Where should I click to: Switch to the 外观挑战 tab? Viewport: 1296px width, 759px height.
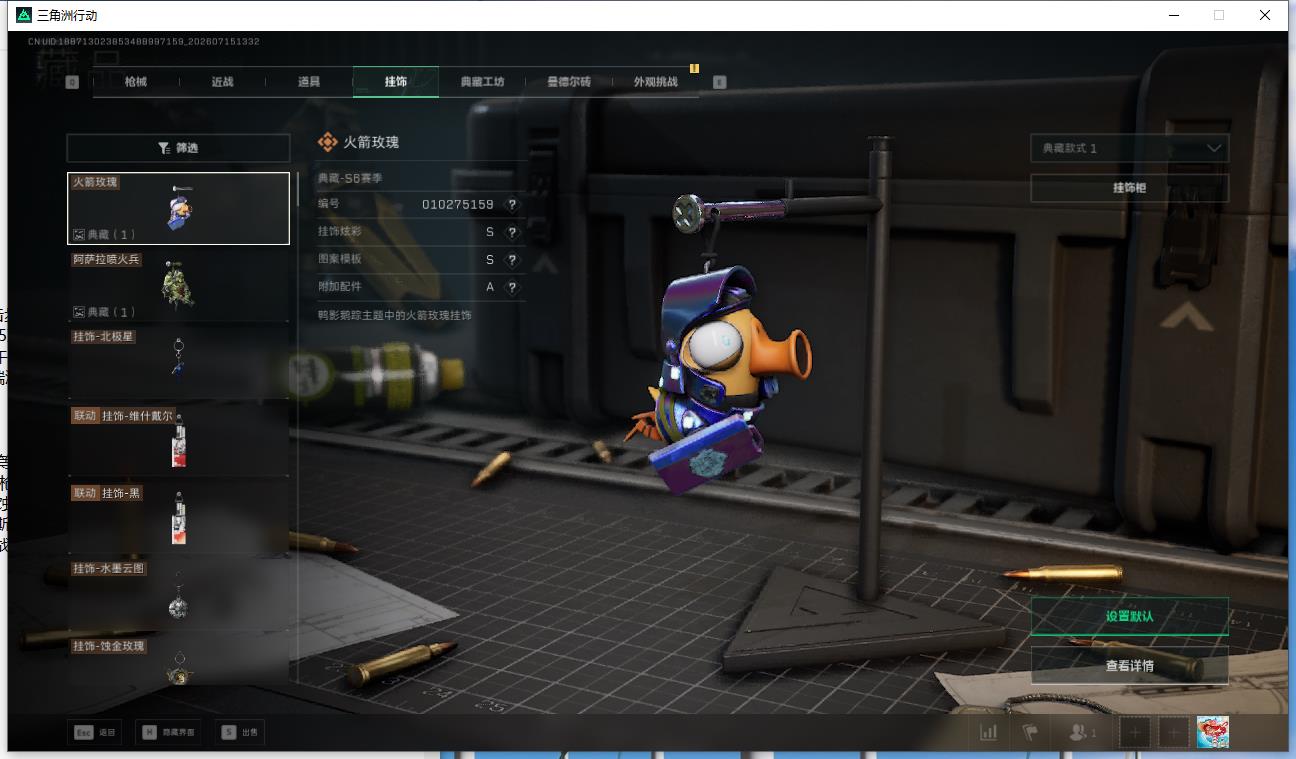tap(655, 82)
